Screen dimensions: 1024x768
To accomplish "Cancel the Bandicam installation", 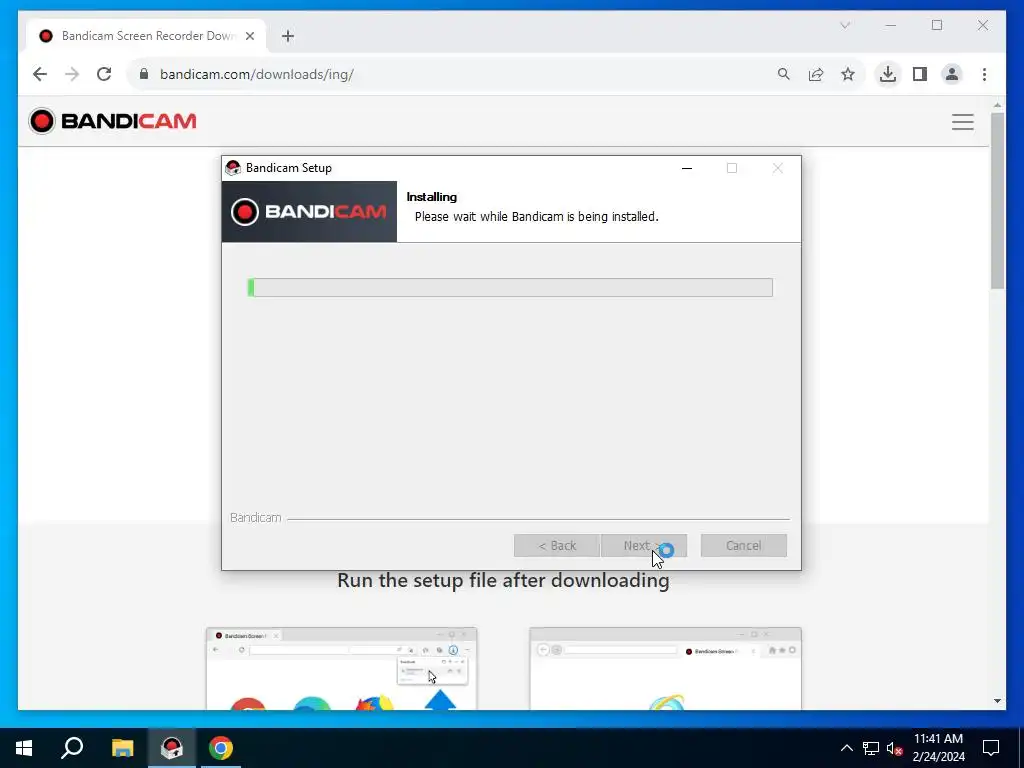I will (744, 545).
